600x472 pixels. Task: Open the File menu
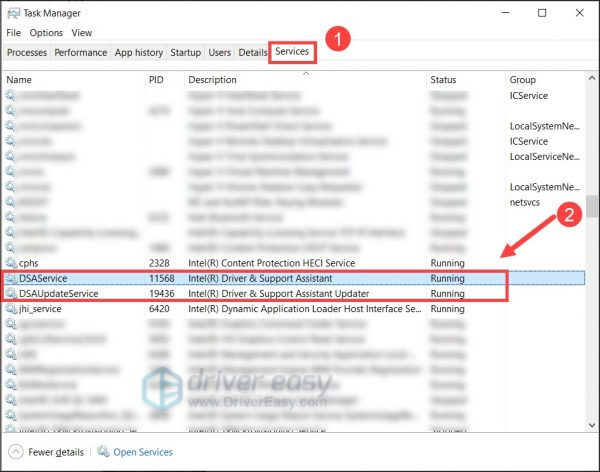tap(13, 33)
